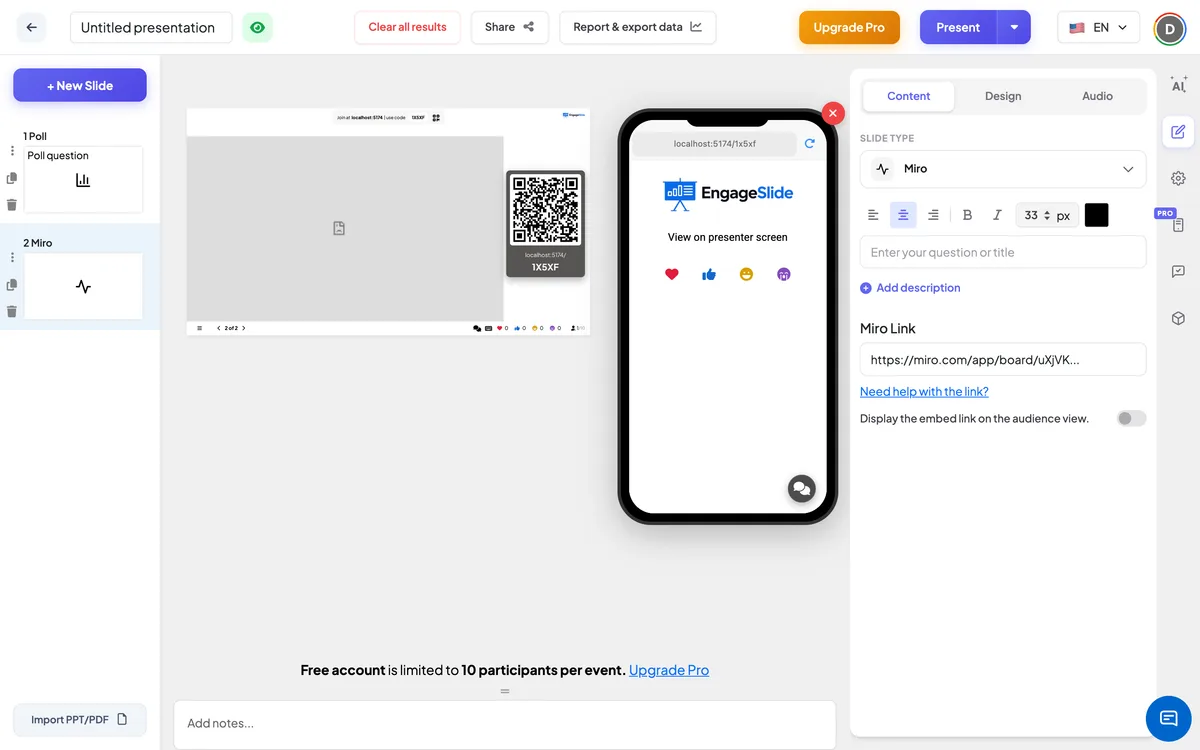Screen dimensions: 1200x750
Task: Click the question or title field
Action: tap(1003, 252)
